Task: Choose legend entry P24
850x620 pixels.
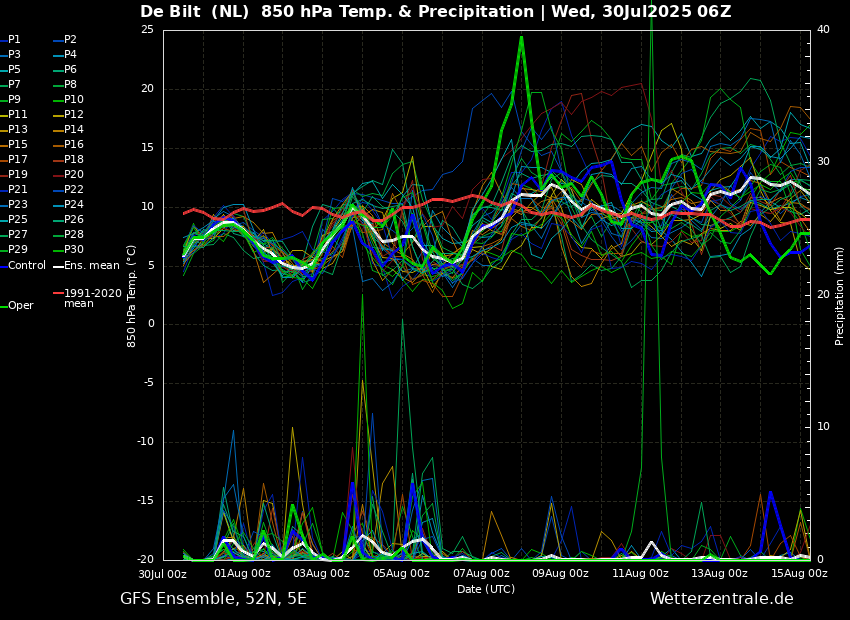Action: (74, 204)
